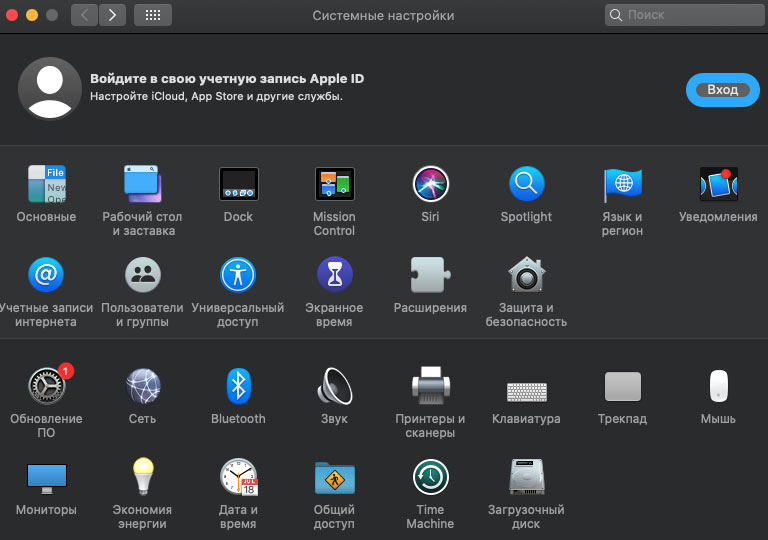Click the iCloud and App Store description line

pos(216,96)
